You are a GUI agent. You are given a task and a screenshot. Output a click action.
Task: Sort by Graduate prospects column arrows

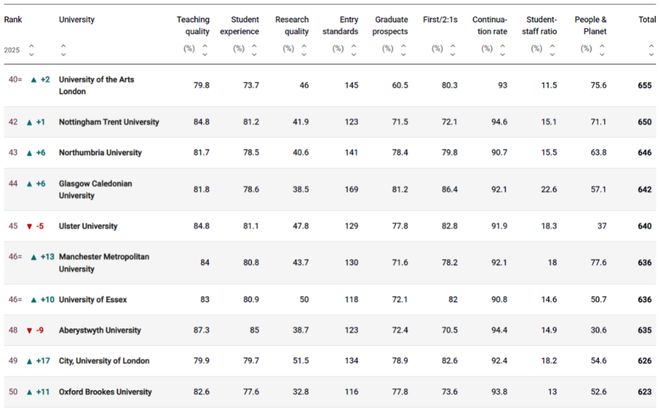point(403,50)
